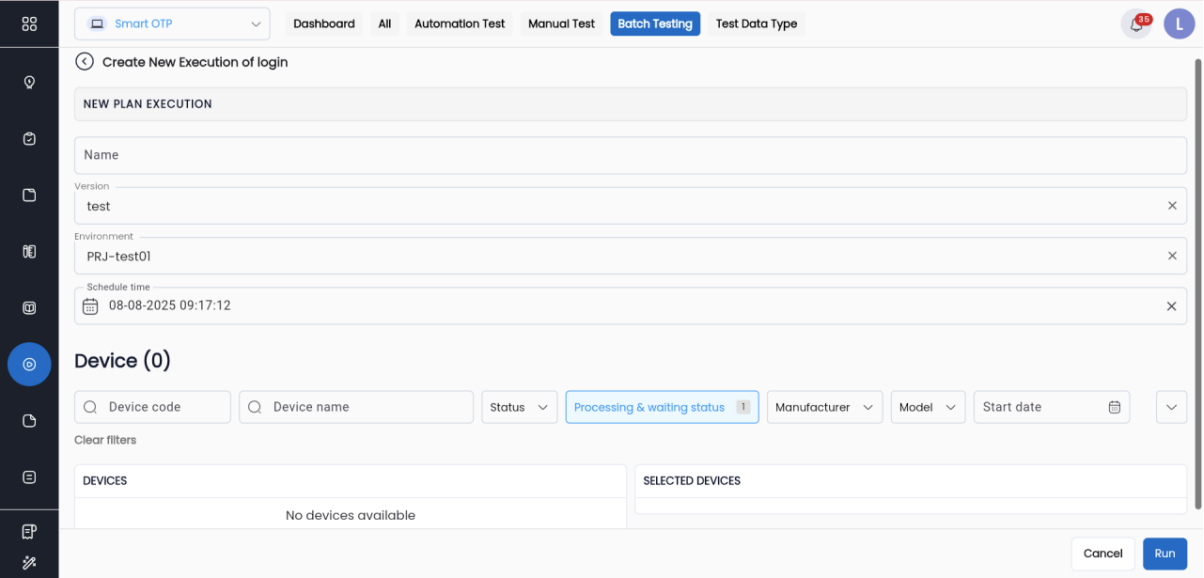Open the Status filter dropdown
The height and width of the screenshot is (578, 1204).
[519, 407]
